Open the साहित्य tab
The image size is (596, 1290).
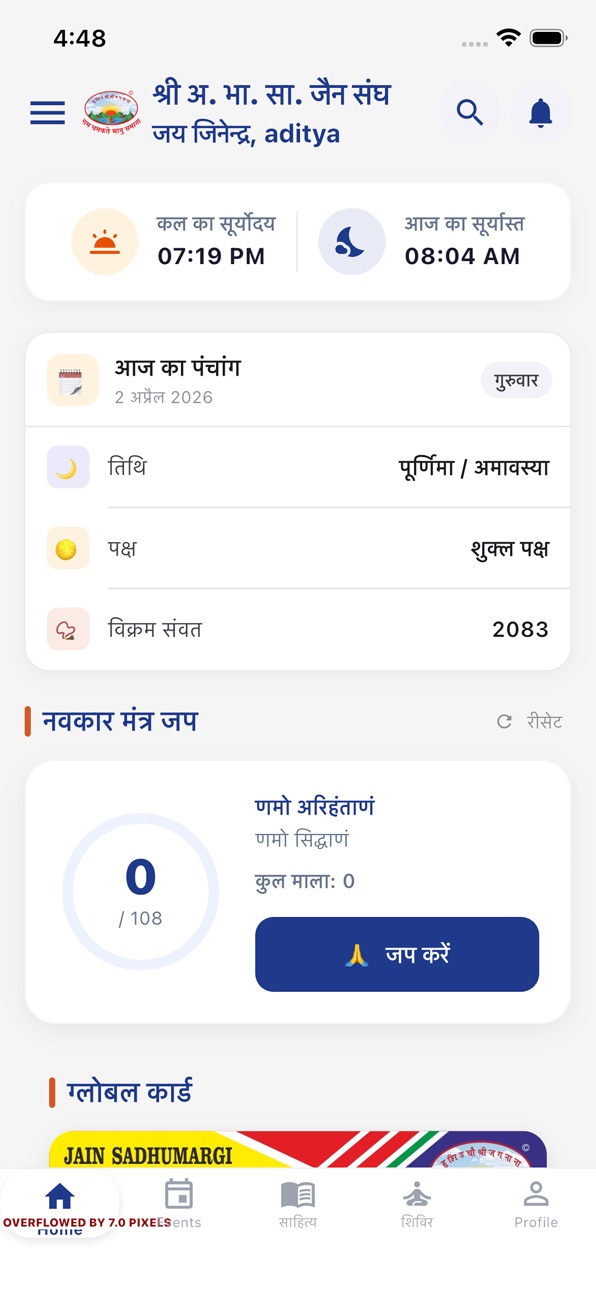(298, 1204)
